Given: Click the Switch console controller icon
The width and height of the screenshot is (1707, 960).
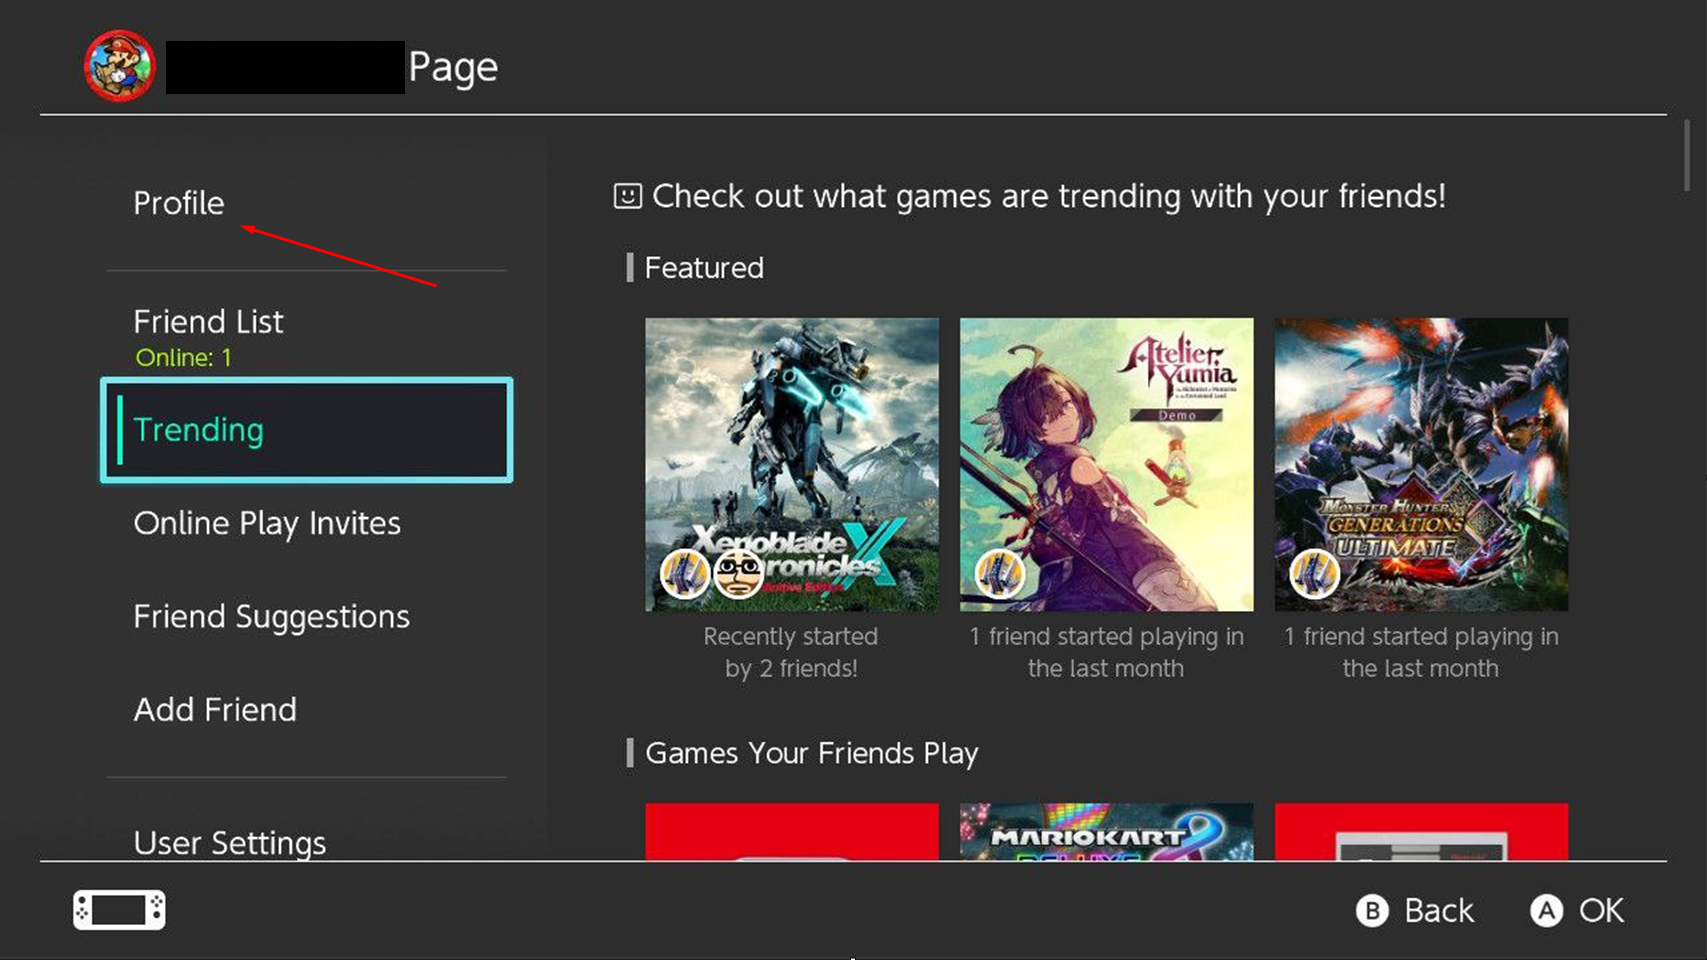Looking at the screenshot, I should point(119,910).
